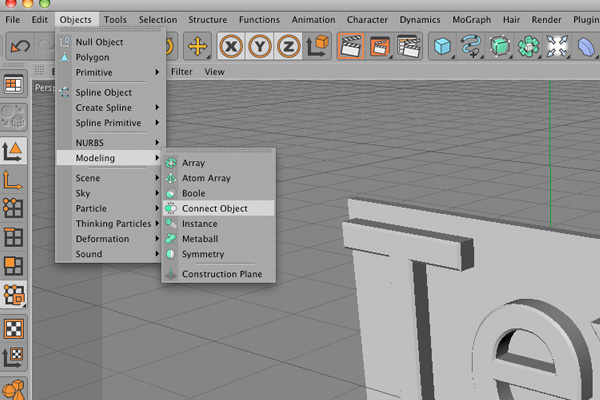Click the blue deformer icon
The height and width of the screenshot is (400, 600).
[x=585, y=46]
